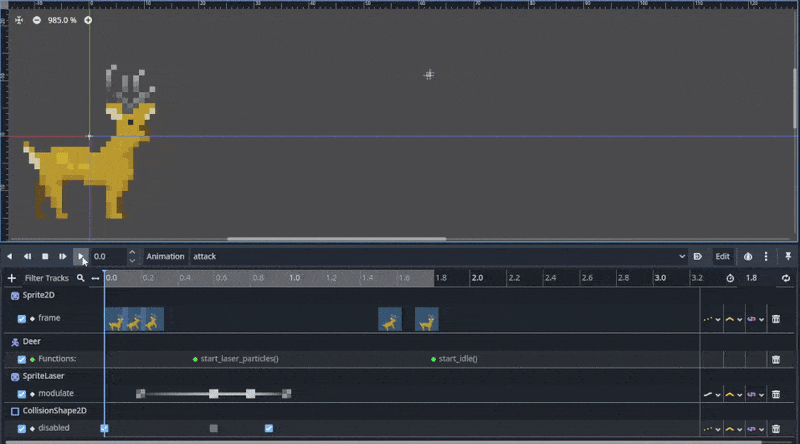Open loop wrap mode dropdown for modulate track
800x444 pixels.
[x=756, y=394]
